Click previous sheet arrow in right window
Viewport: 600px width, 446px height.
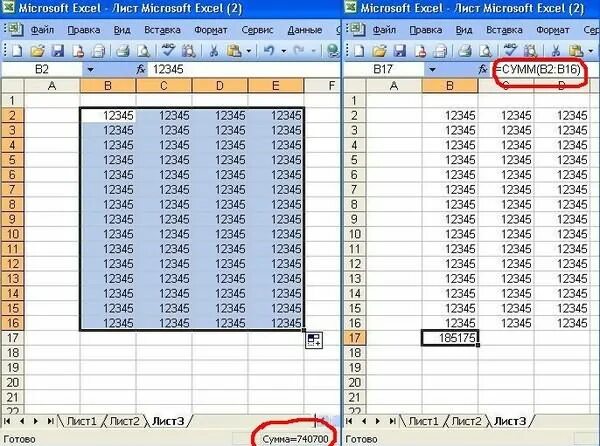(x=364, y=421)
